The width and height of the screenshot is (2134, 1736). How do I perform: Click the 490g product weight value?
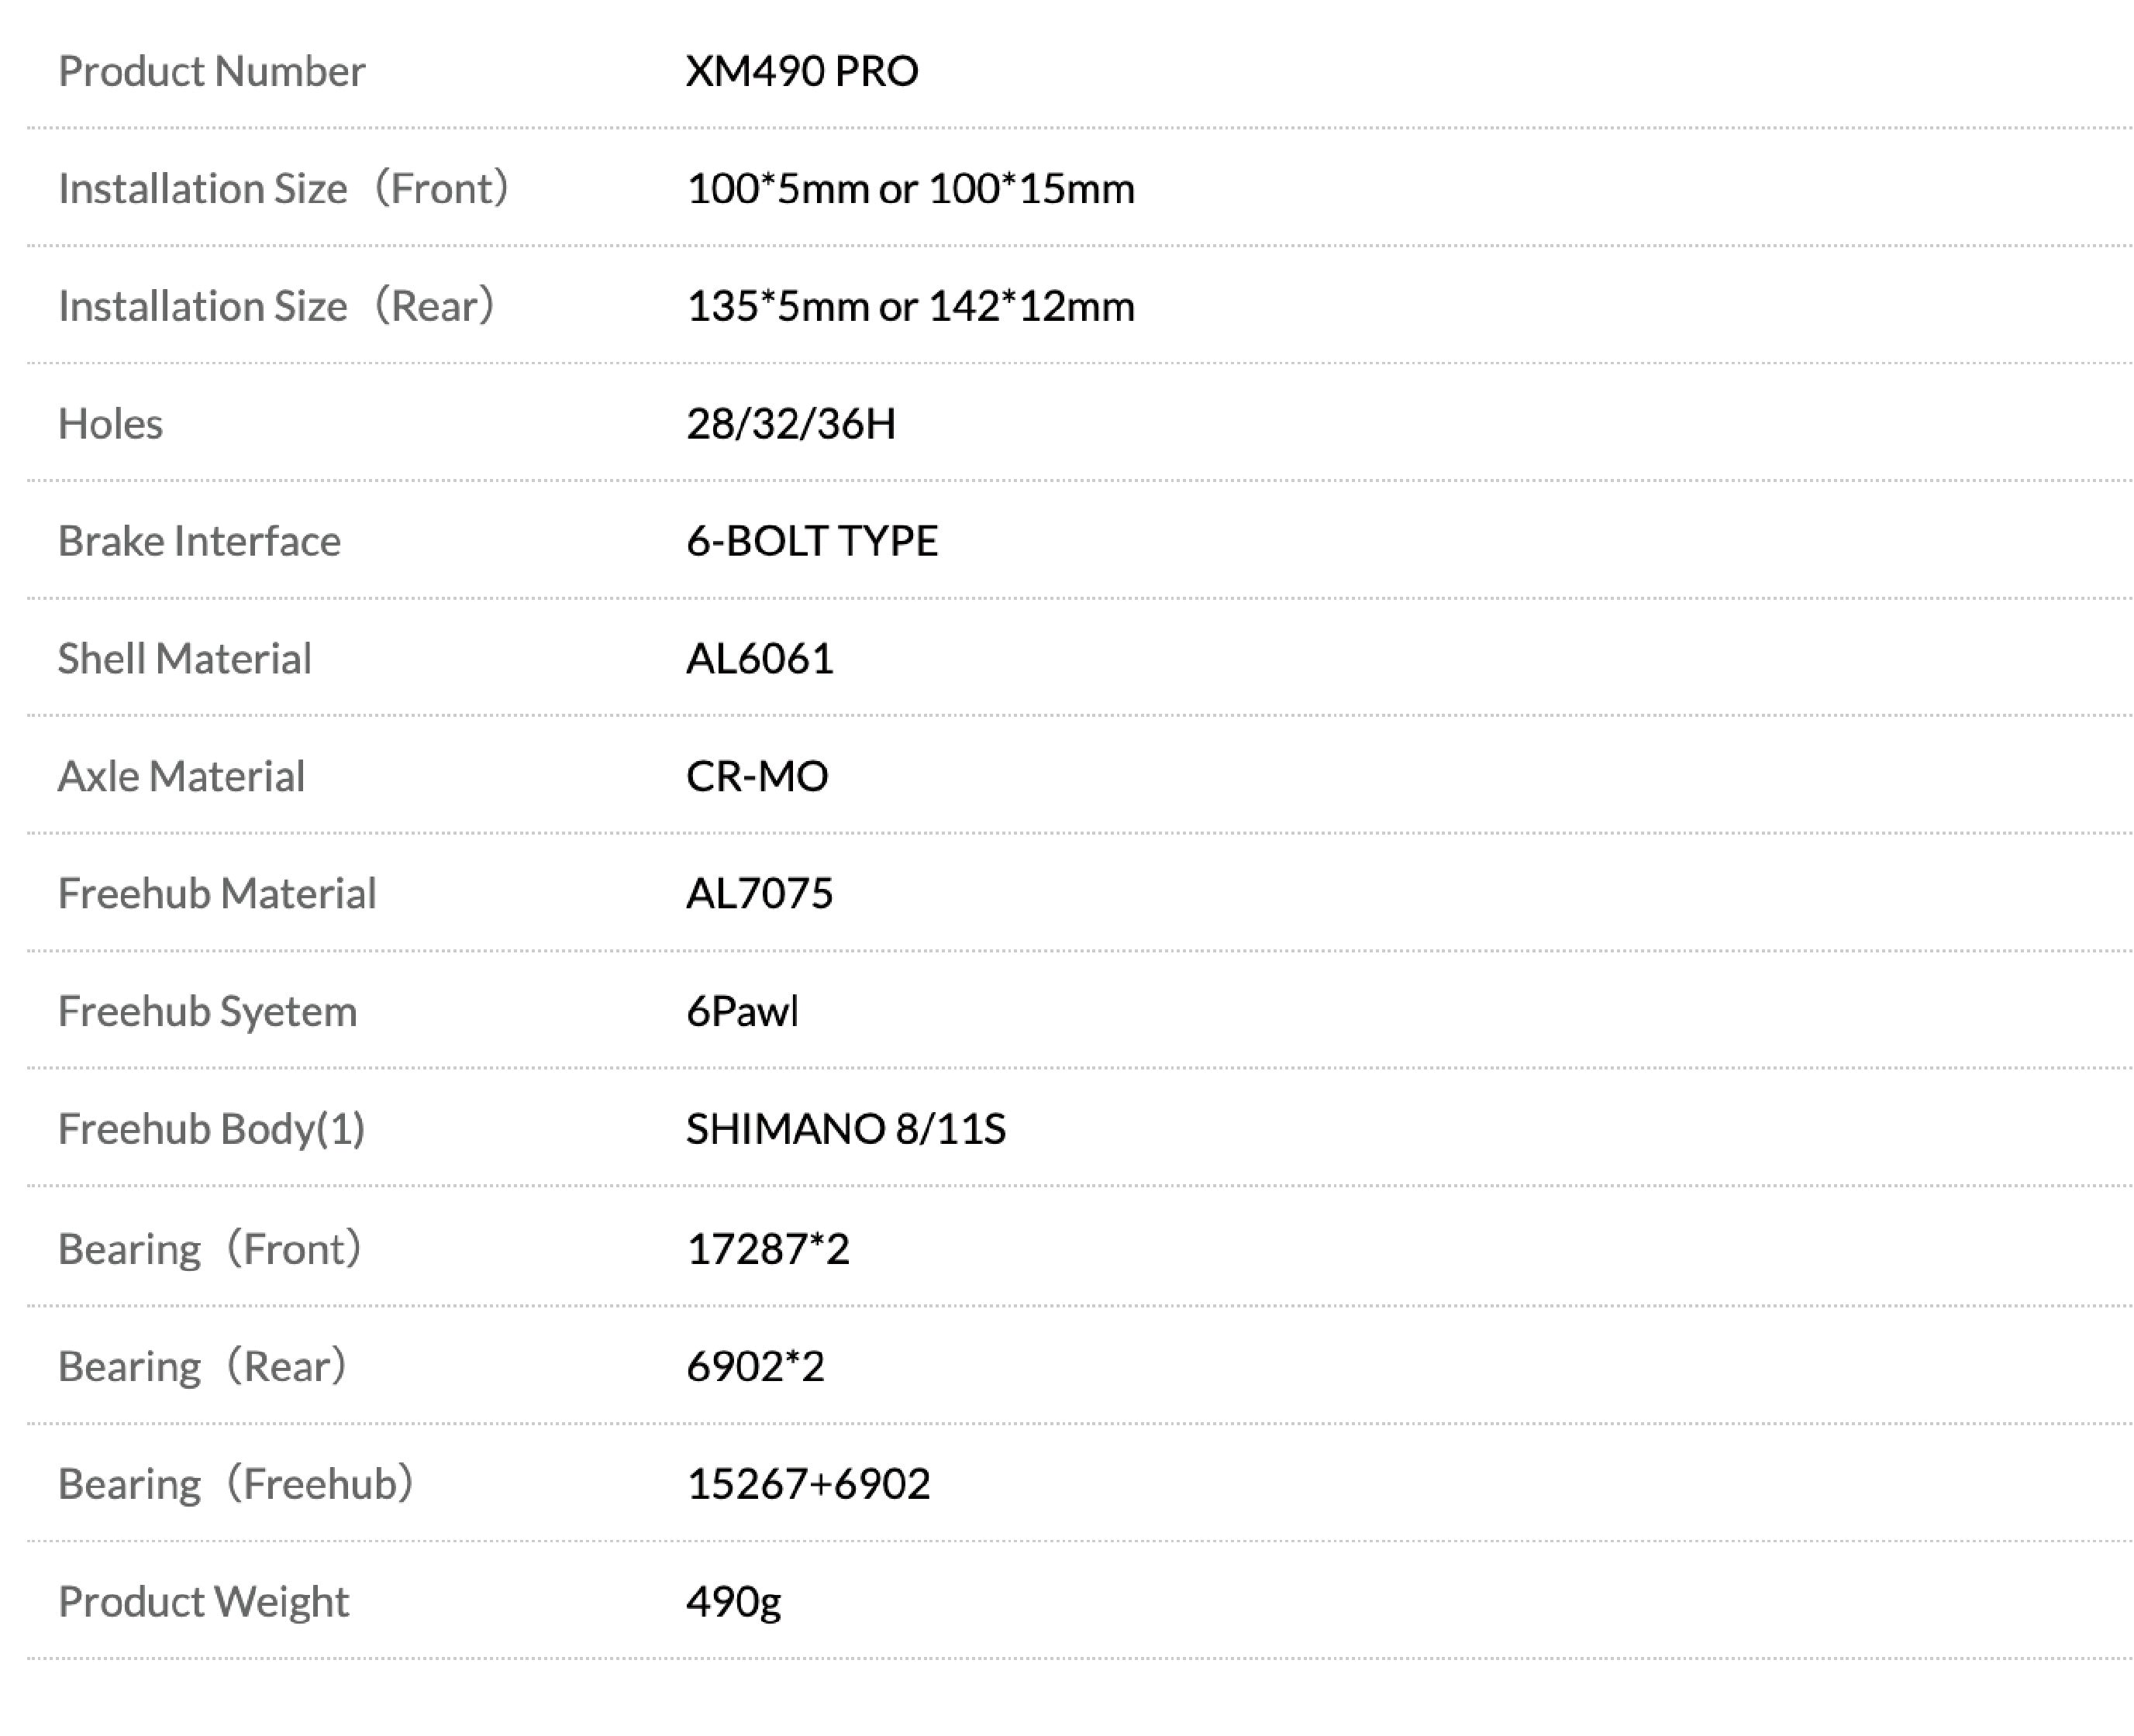733,1602
